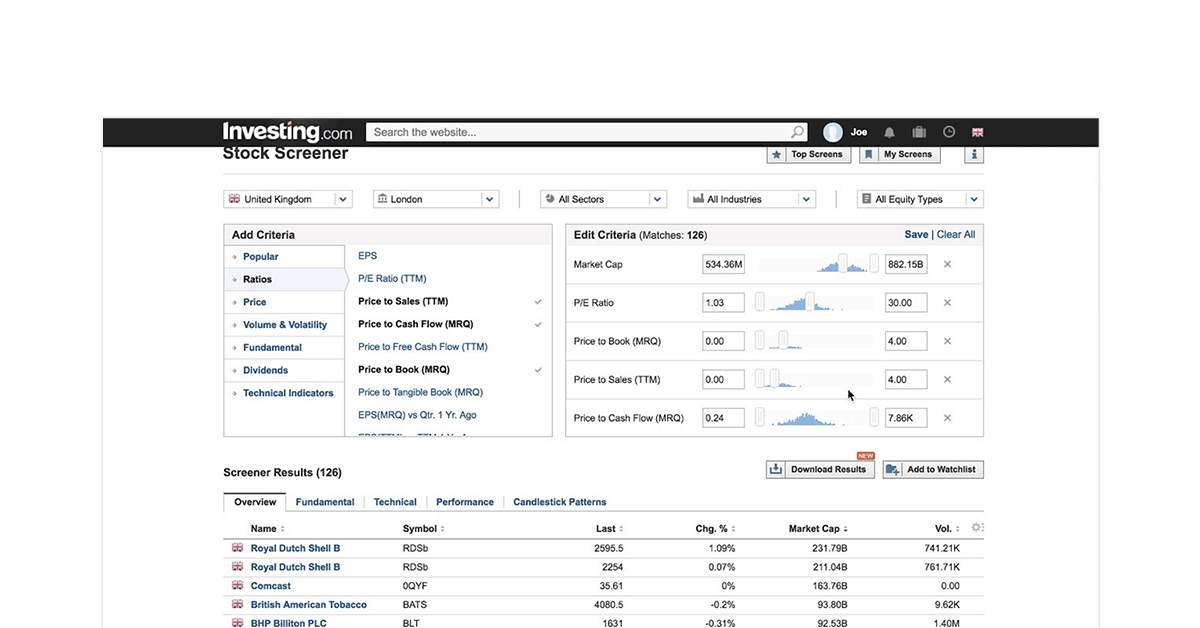Expand the Fundamental criteria category
This screenshot has width=1200, height=628.
click(x=284, y=348)
